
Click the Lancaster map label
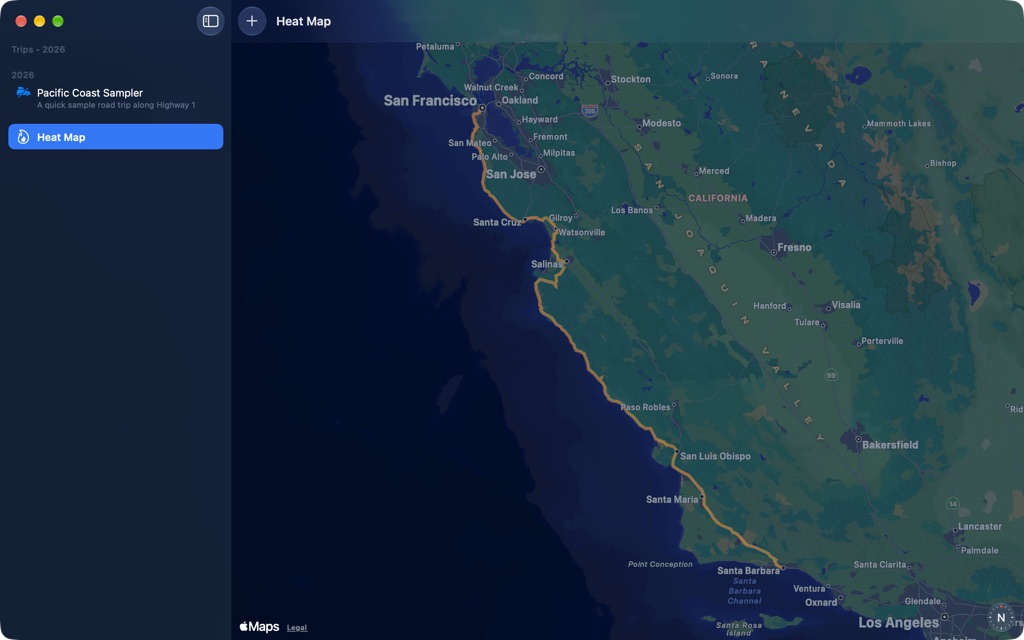pos(980,526)
